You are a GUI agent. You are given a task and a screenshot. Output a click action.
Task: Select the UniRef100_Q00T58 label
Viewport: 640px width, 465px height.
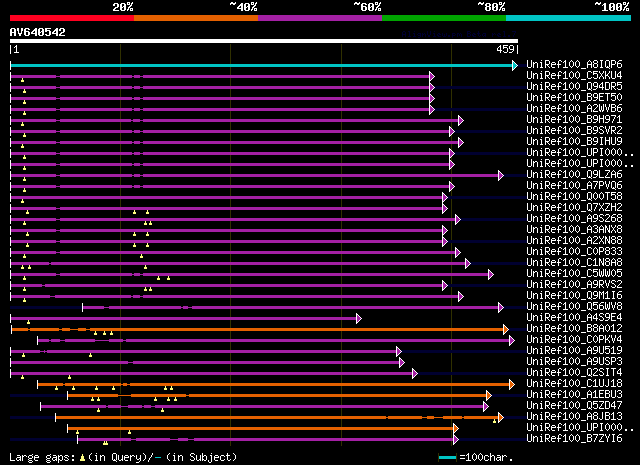tap(574, 197)
